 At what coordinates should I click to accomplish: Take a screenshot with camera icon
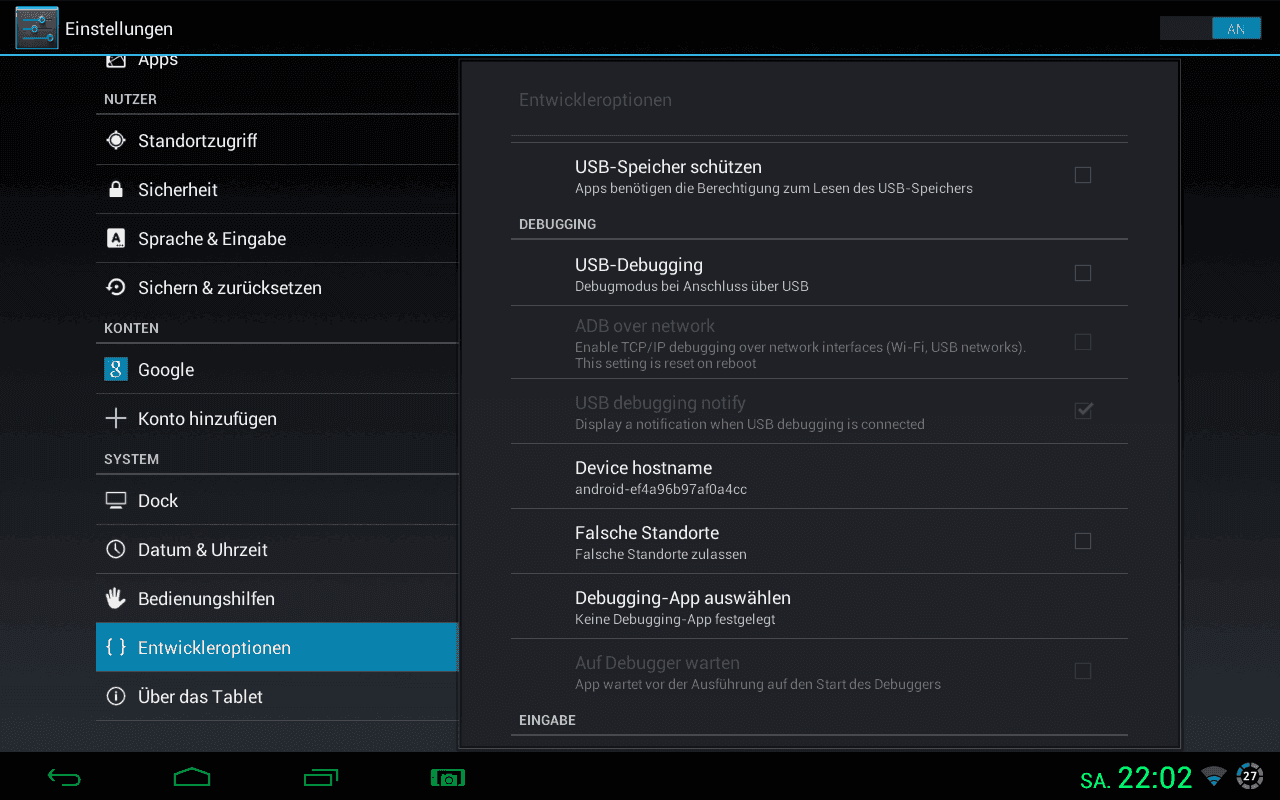tap(448, 777)
